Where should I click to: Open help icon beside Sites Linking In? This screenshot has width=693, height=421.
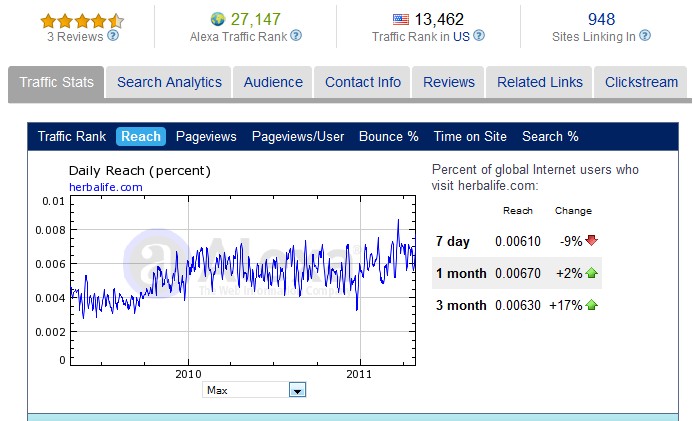(645, 35)
